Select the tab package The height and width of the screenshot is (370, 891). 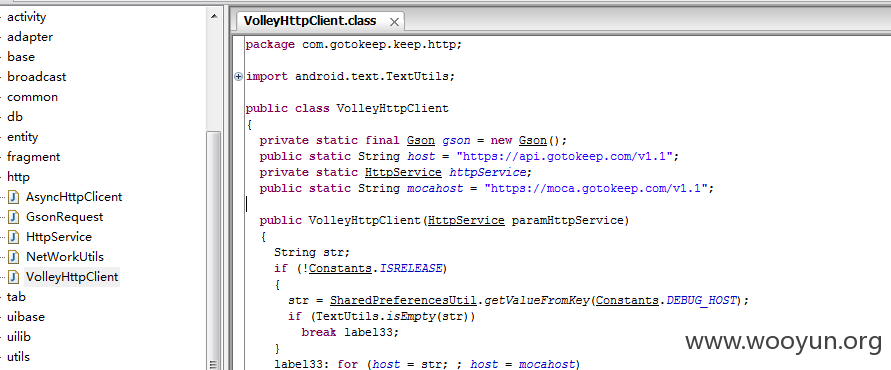pos(16,297)
